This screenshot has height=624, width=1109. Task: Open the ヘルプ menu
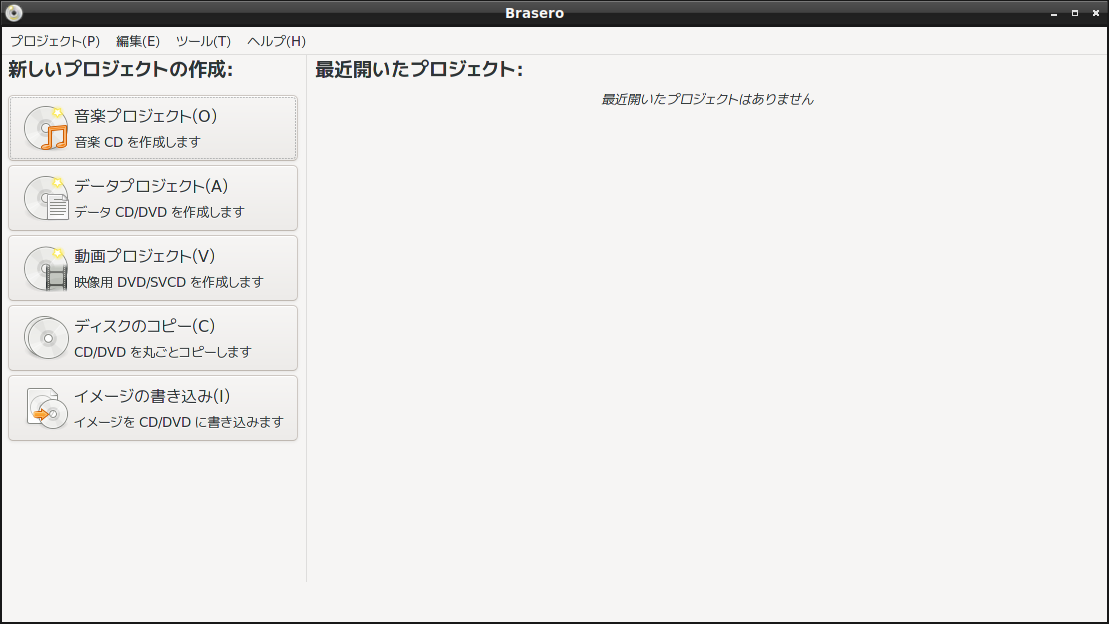275,41
